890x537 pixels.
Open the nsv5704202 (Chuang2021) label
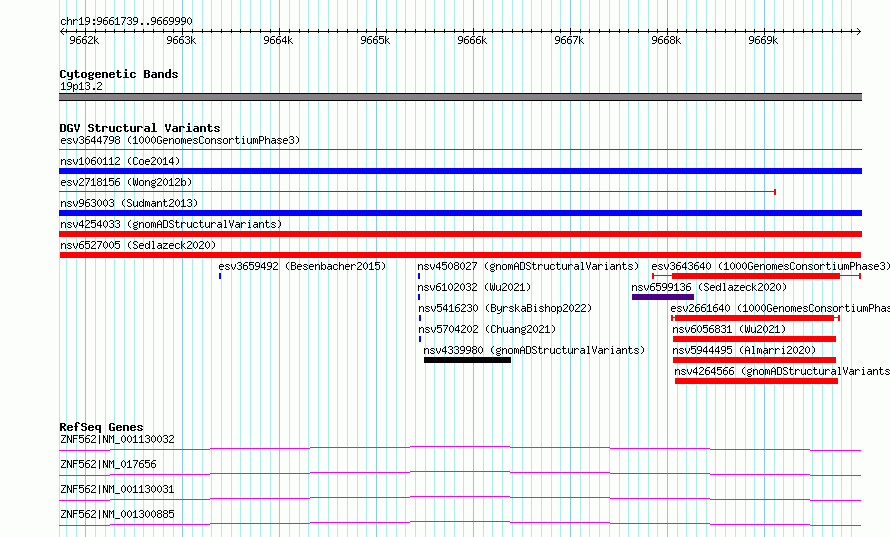(487, 329)
